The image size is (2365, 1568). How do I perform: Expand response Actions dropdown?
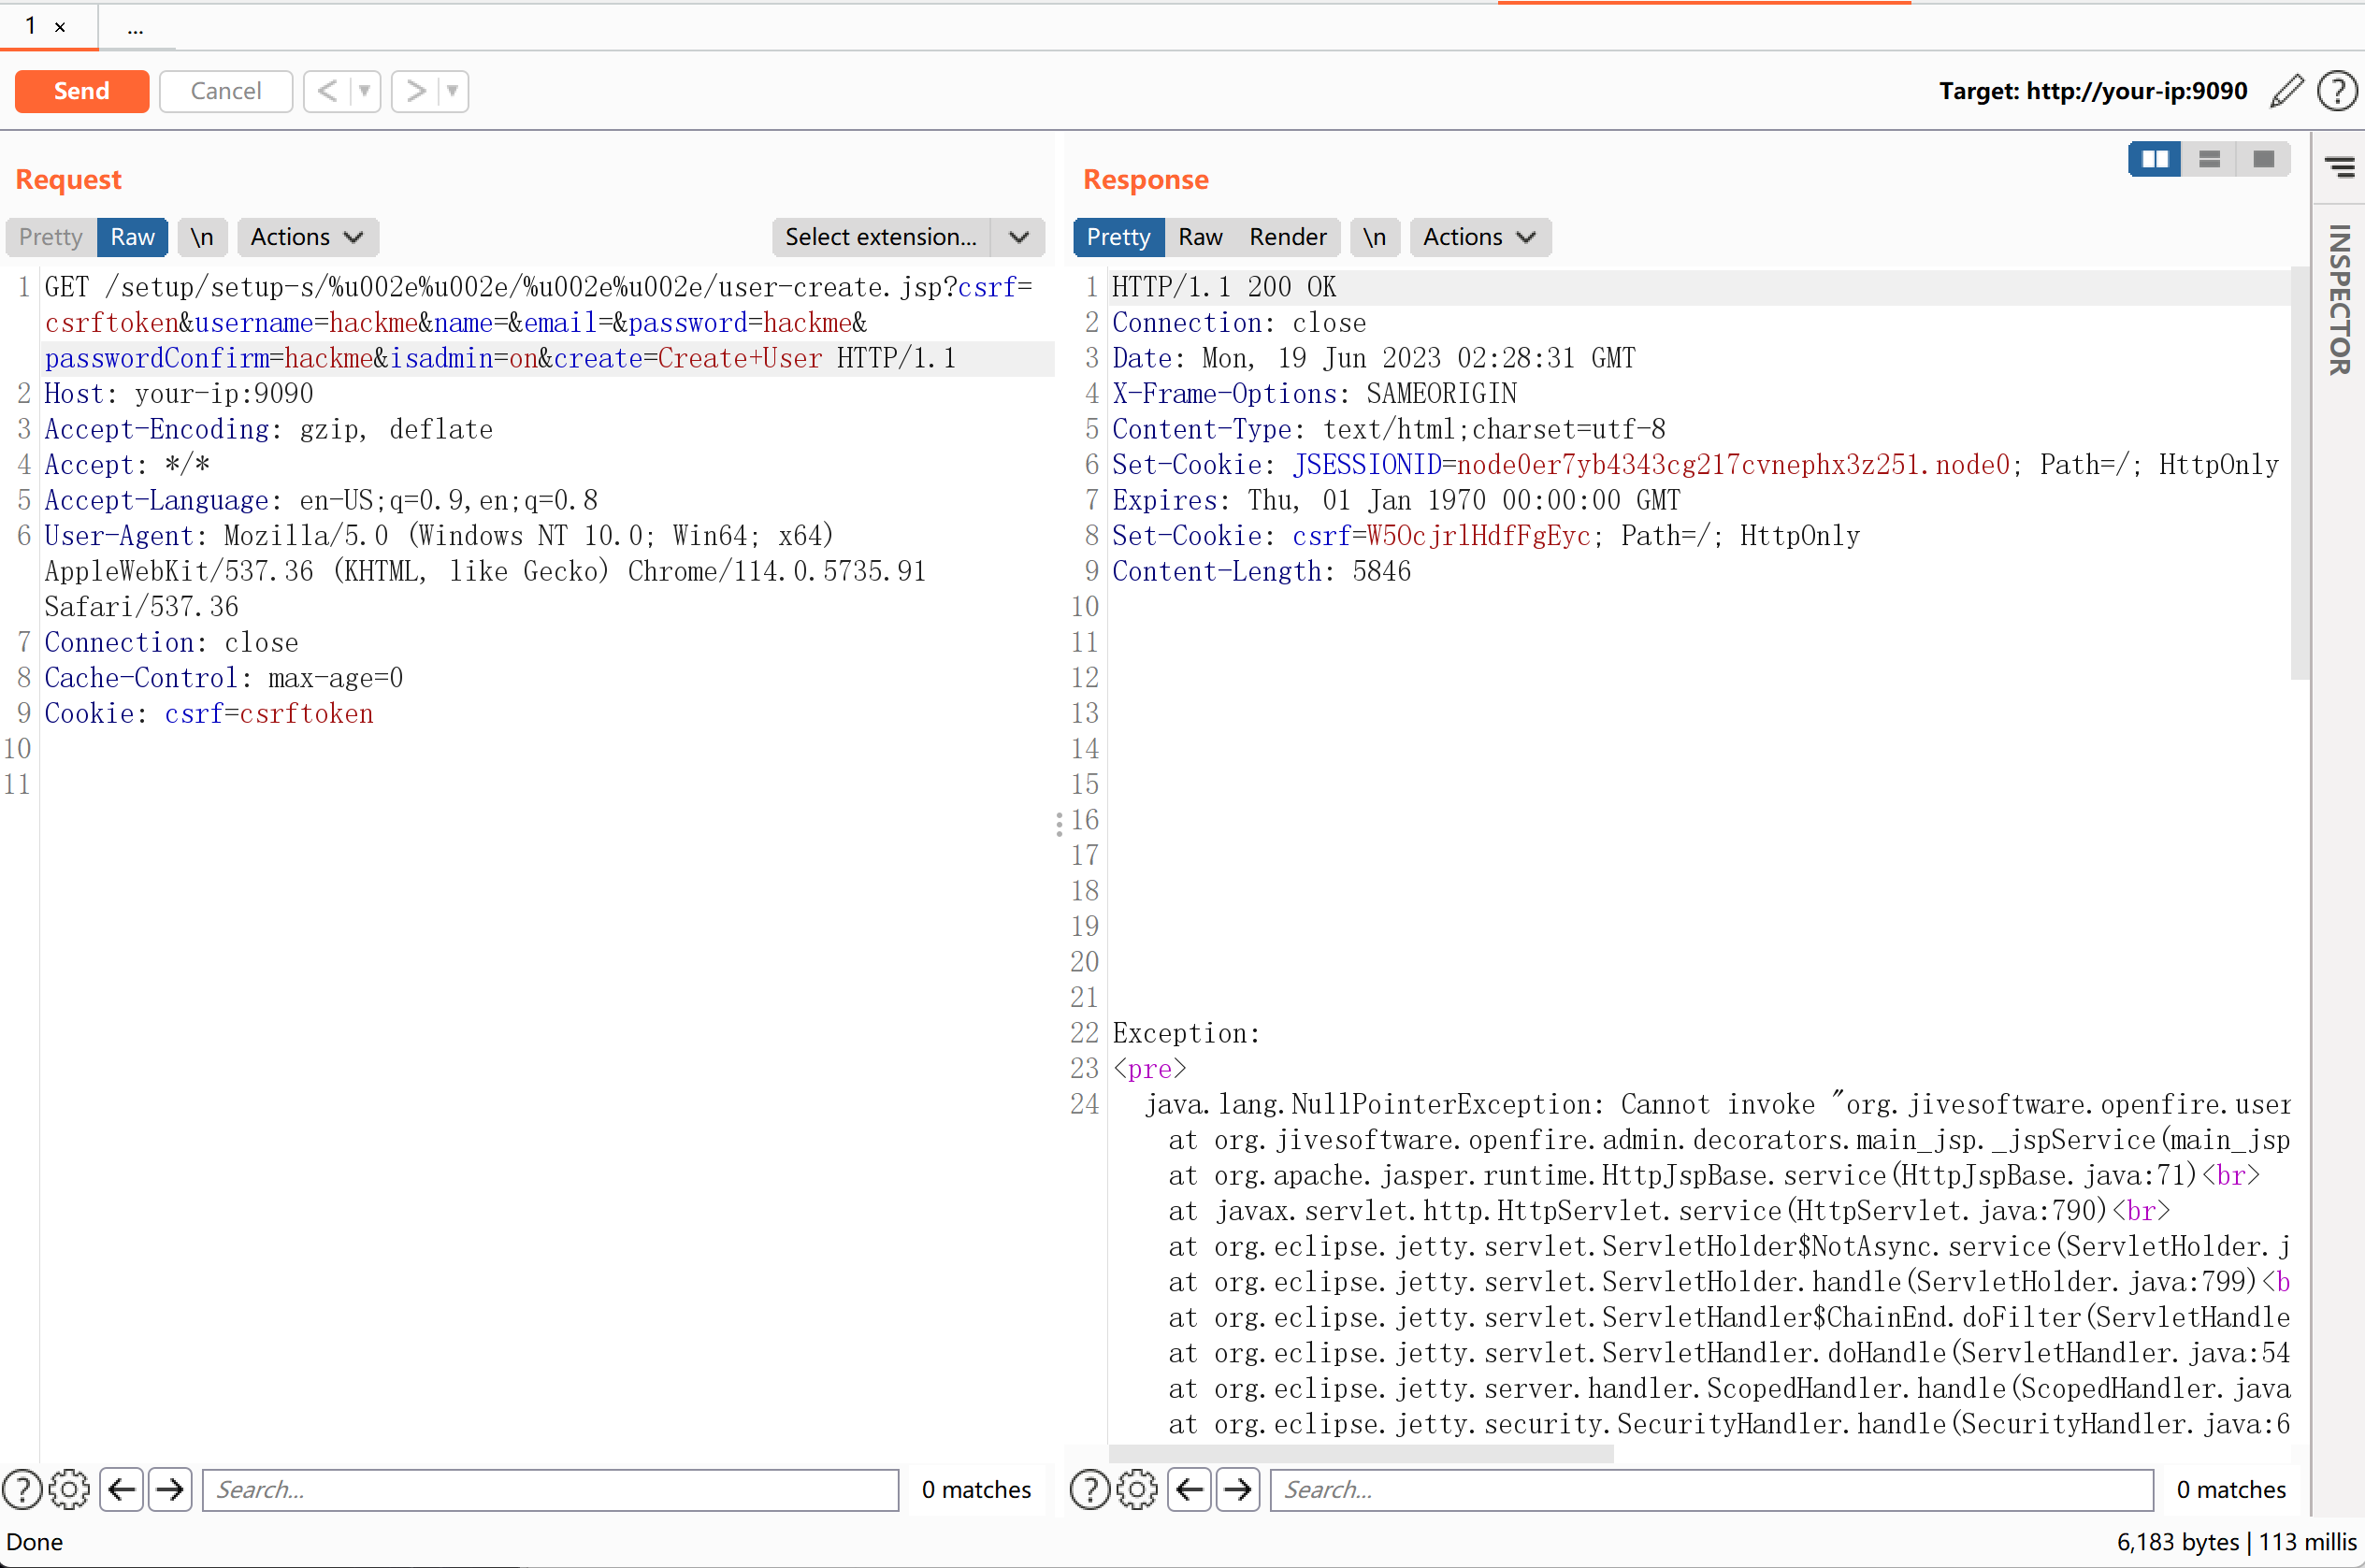pos(1479,237)
